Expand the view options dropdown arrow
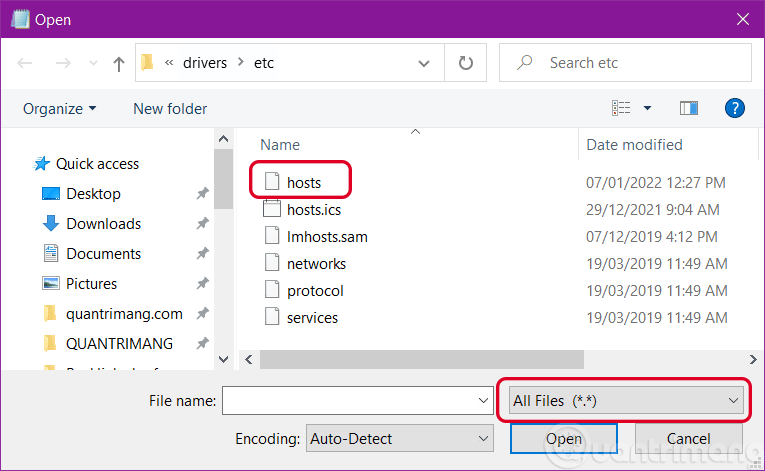 (x=647, y=108)
